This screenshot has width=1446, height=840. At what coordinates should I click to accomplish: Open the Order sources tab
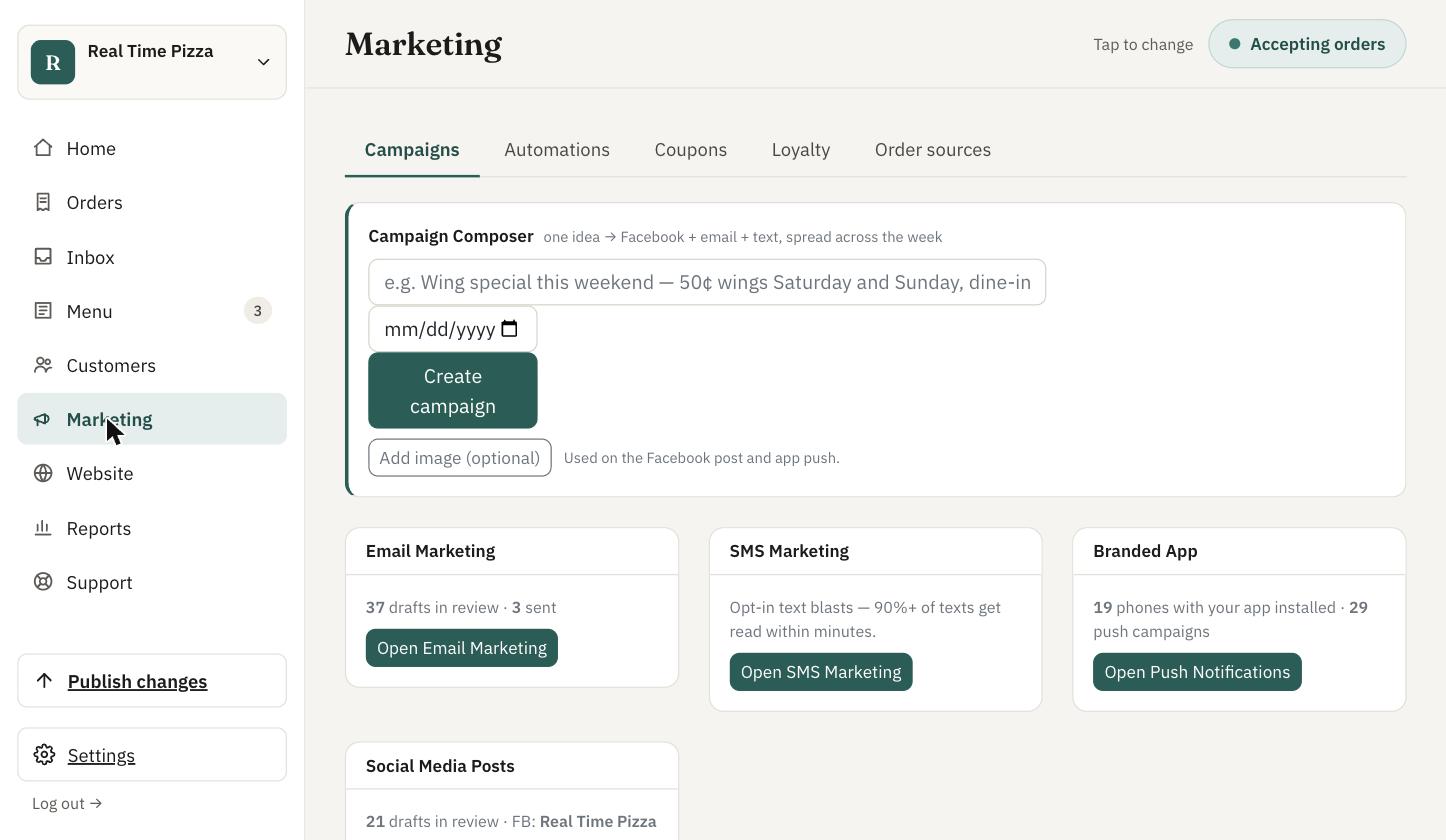pos(933,150)
